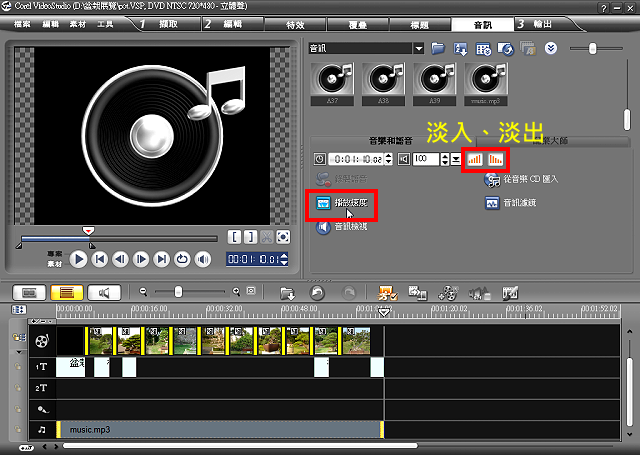This screenshot has height=455, width=640.
Task: Expand the library with double-chevron button
Action: 551,48
